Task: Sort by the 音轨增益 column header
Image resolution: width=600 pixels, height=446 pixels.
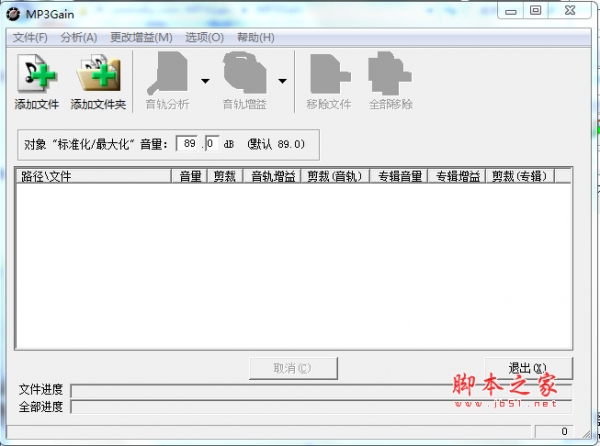Action: (x=272, y=176)
